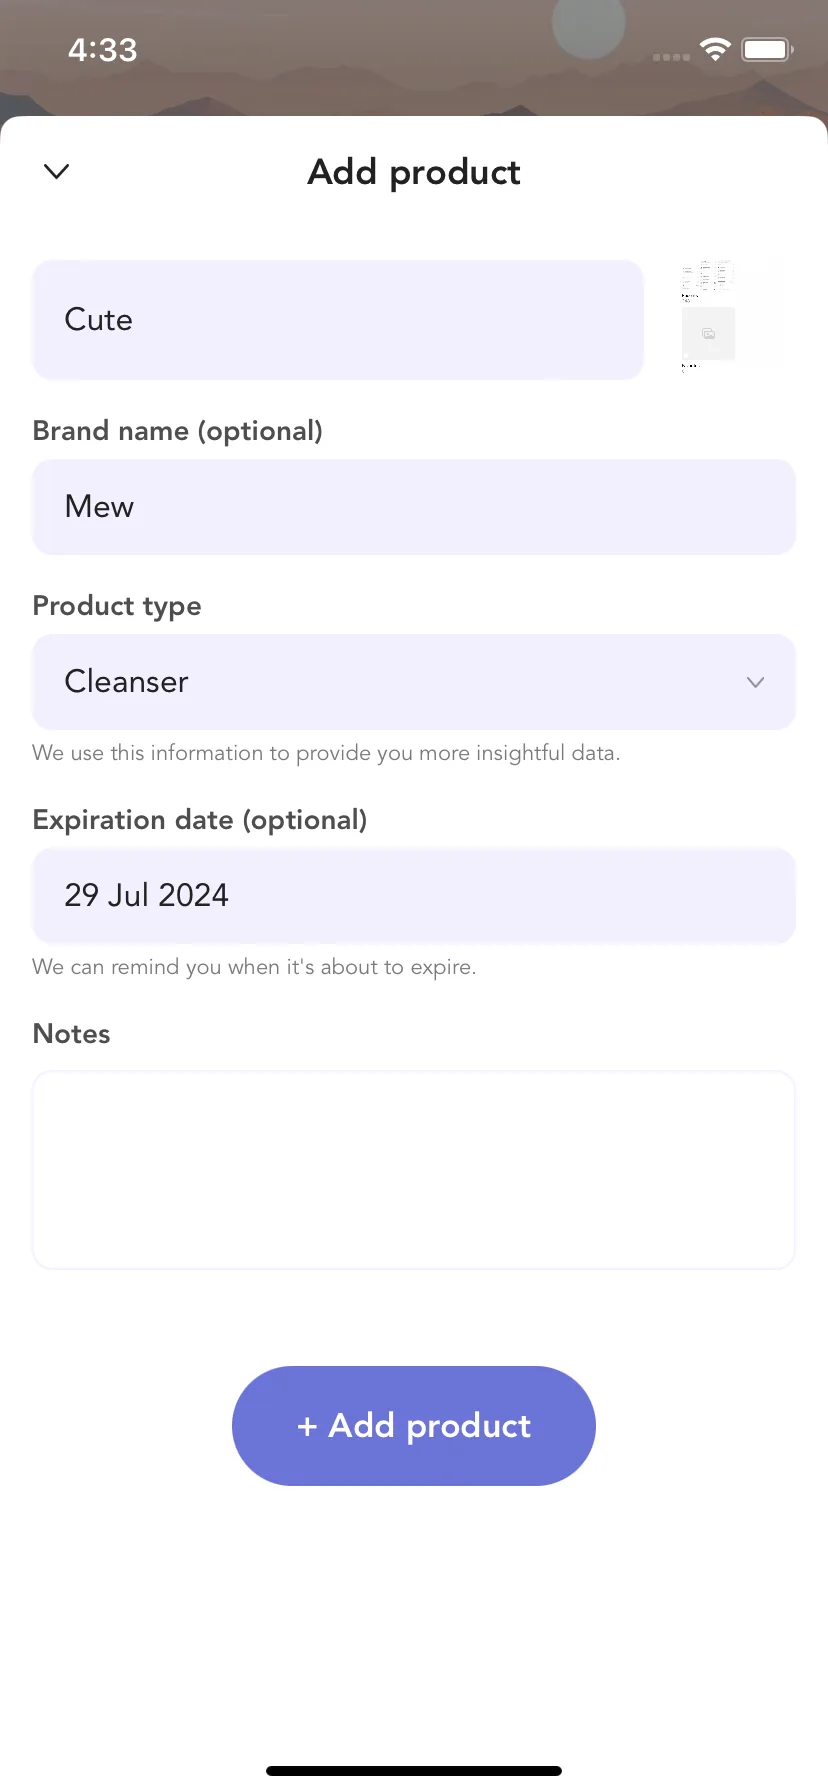Tap the Brand name (optional) label

coord(178,431)
